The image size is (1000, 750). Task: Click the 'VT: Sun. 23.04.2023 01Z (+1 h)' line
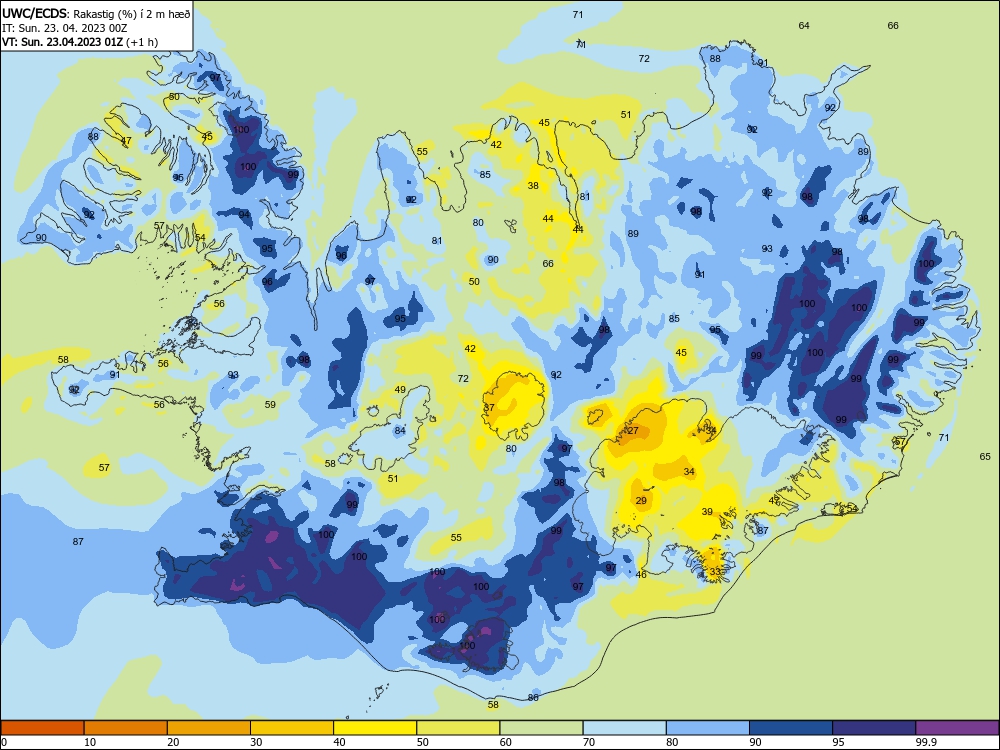[80, 42]
